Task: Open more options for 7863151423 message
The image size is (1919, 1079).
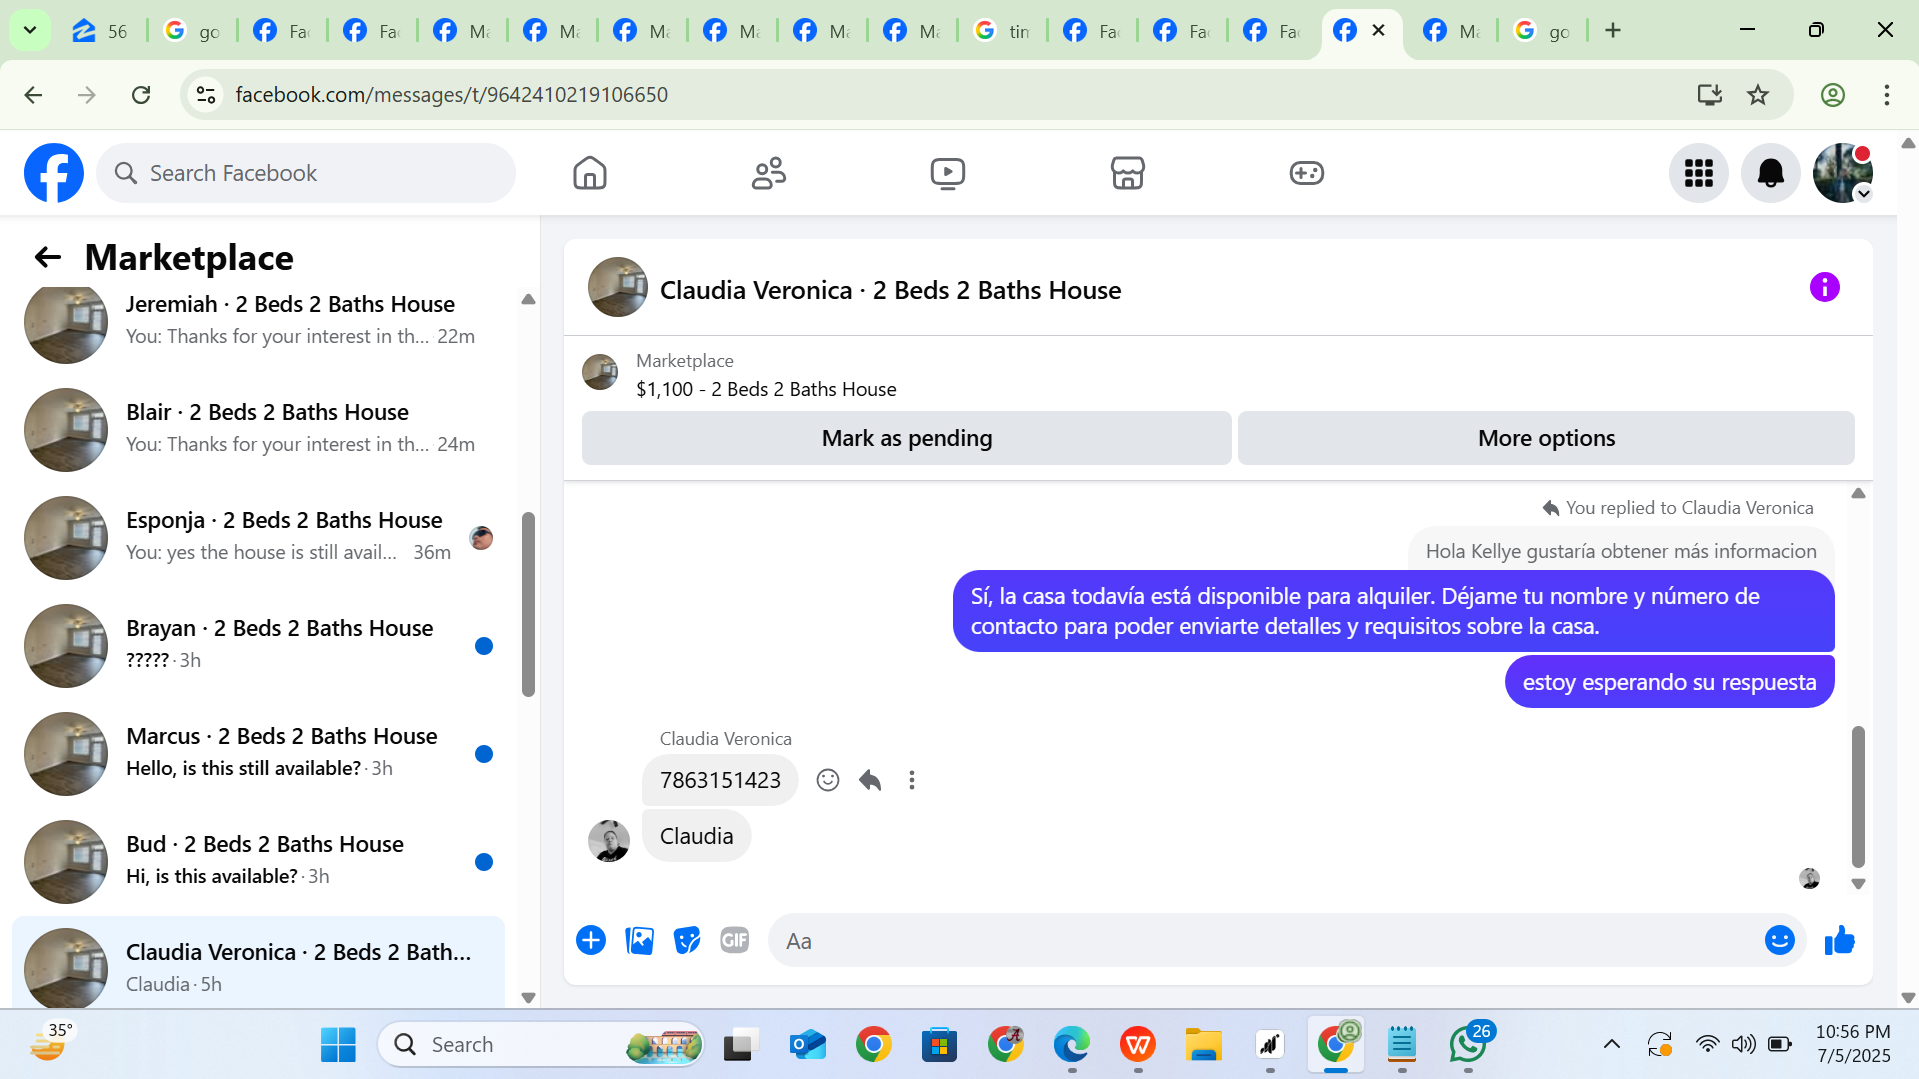Action: point(911,780)
